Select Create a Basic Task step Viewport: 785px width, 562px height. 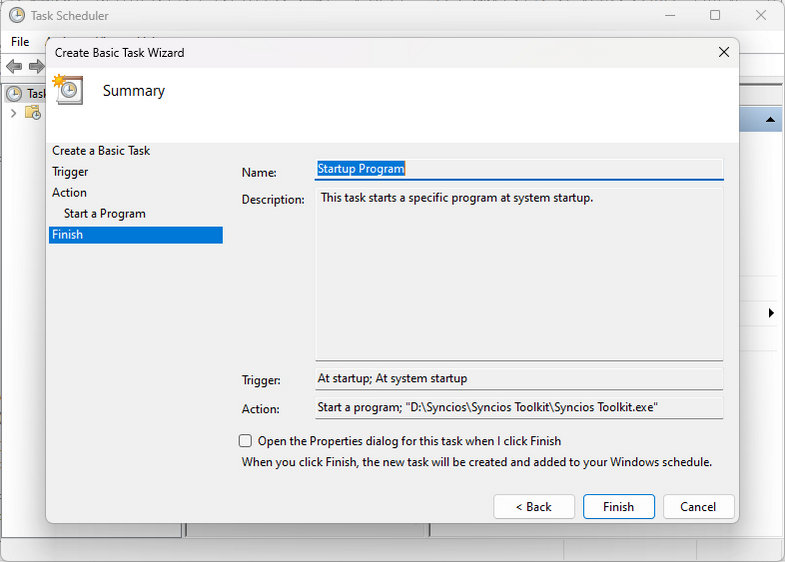101,151
